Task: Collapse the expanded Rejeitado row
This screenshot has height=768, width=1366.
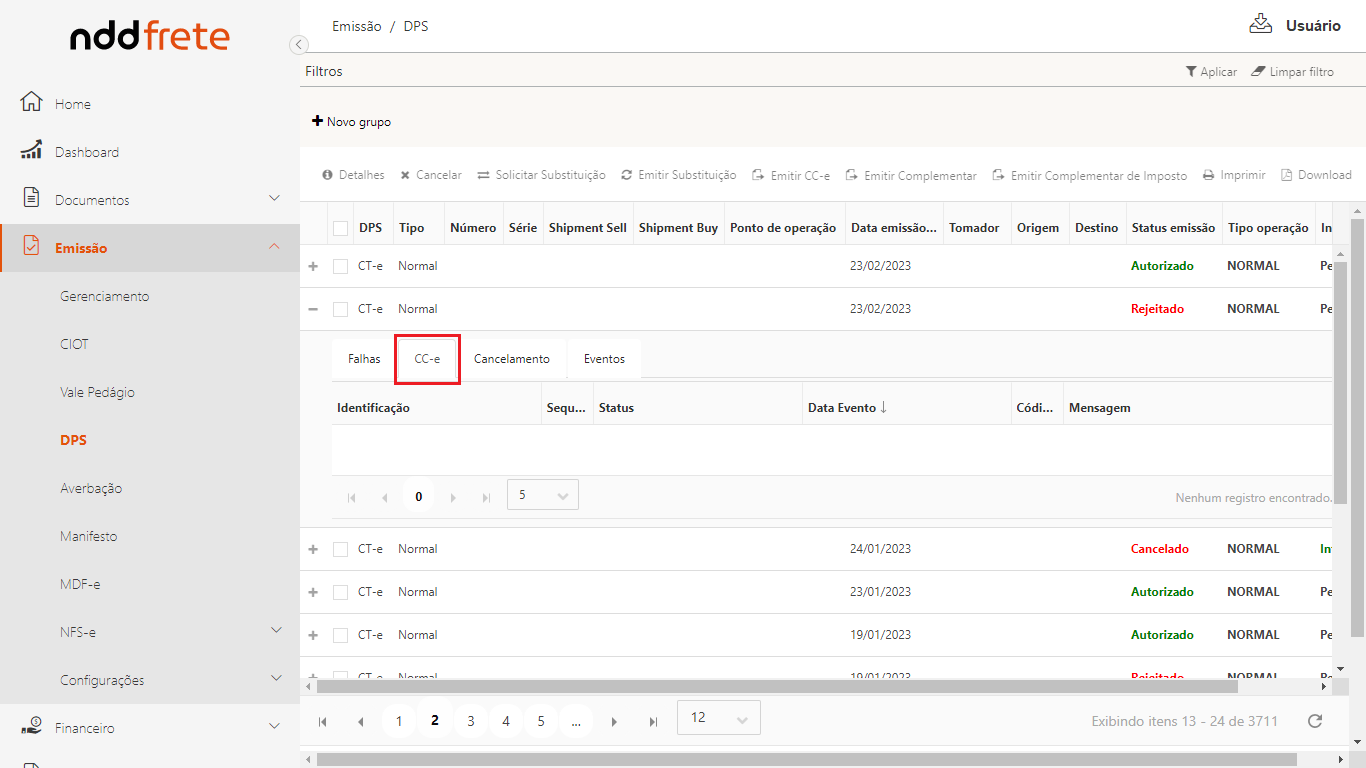Action: (313, 309)
